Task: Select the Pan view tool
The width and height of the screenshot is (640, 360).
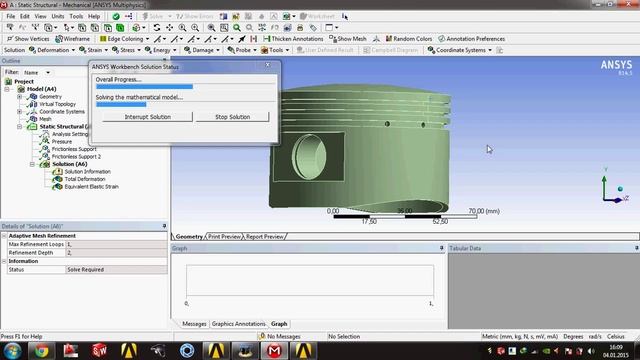Action: (169, 28)
